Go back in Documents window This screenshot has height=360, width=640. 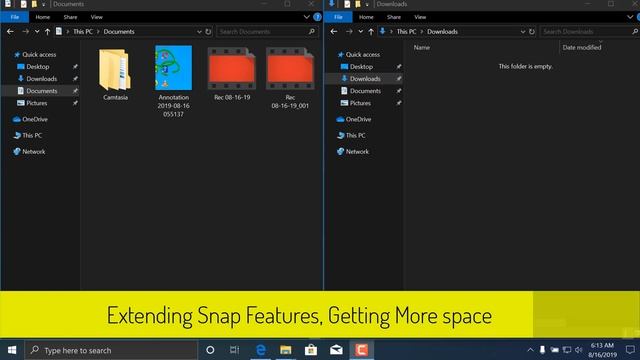(x=10, y=31)
